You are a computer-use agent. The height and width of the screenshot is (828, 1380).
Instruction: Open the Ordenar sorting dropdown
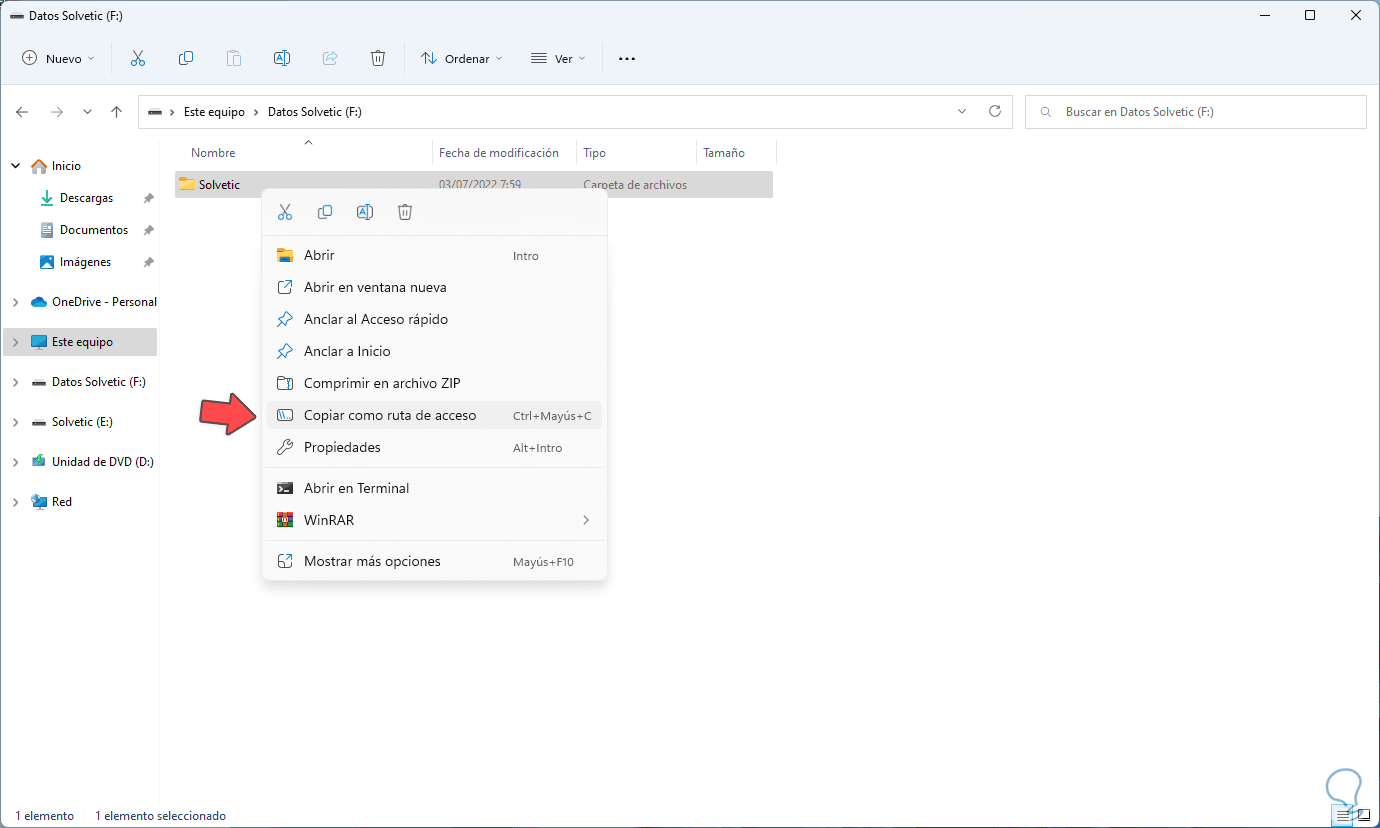pos(461,59)
